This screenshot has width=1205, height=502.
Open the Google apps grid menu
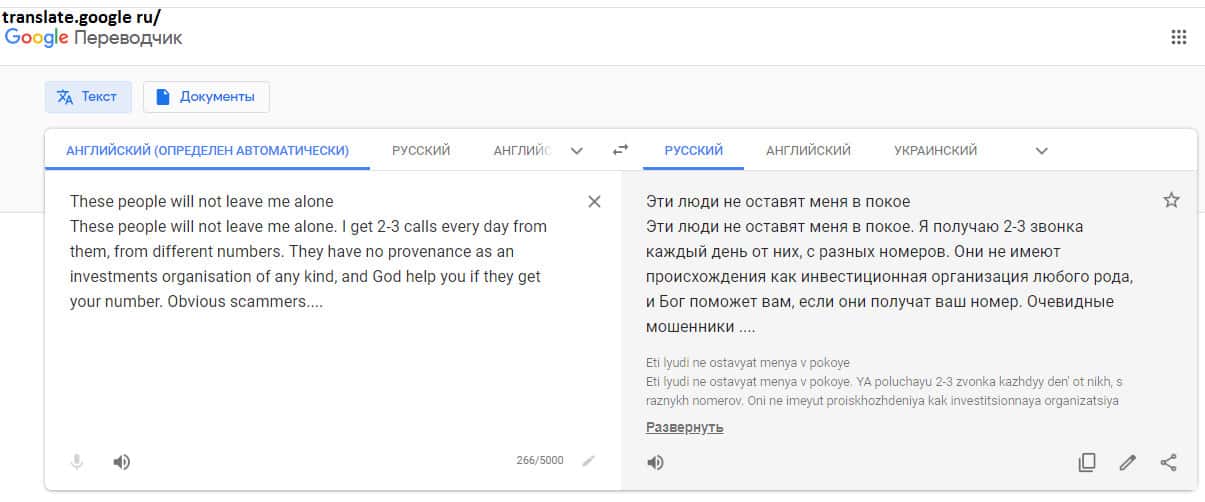coord(1179,37)
